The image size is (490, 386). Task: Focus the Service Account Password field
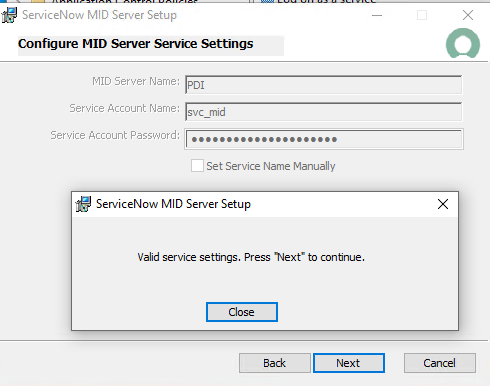click(x=324, y=139)
